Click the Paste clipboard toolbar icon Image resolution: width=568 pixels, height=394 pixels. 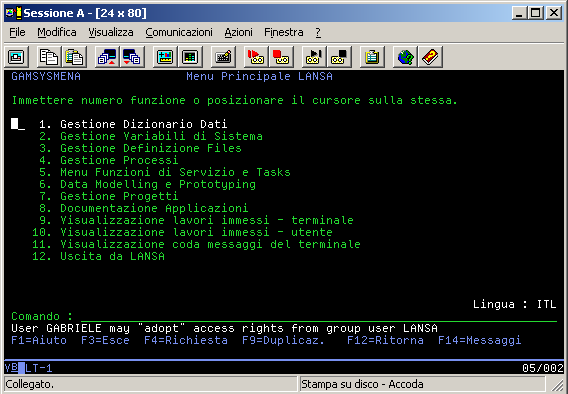pos(75,57)
